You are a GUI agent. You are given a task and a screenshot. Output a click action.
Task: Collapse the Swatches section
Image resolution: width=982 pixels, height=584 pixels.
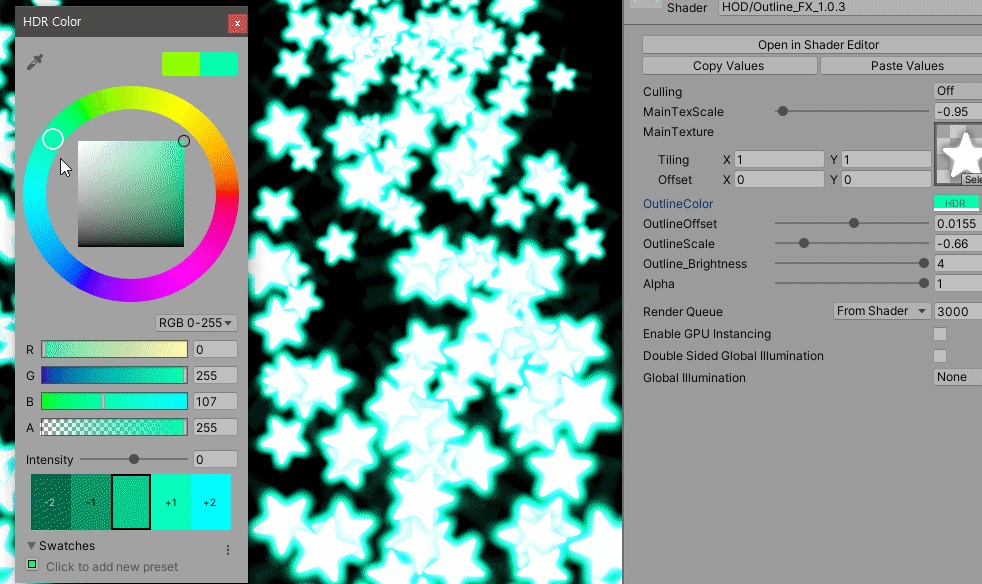[32, 545]
